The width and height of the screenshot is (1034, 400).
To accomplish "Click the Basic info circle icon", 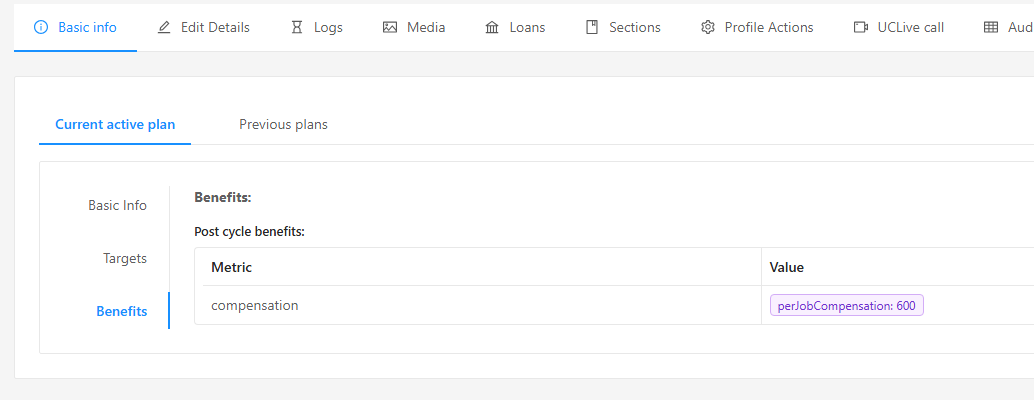I will click(x=41, y=27).
